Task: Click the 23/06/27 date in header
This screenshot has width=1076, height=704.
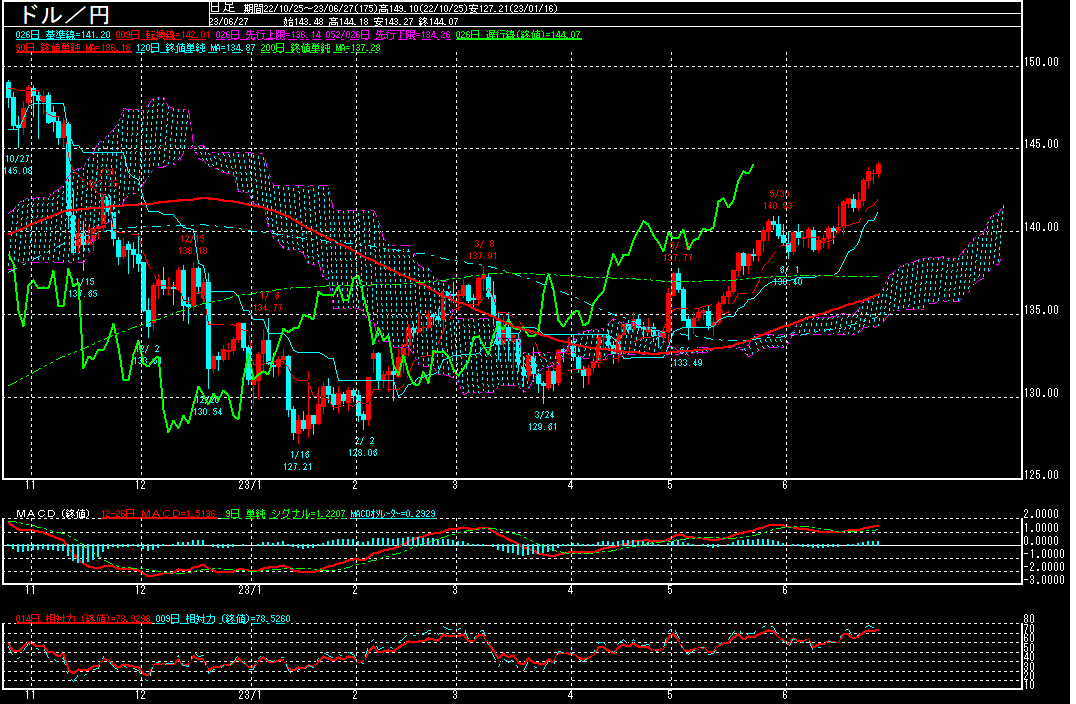Action: coord(229,21)
